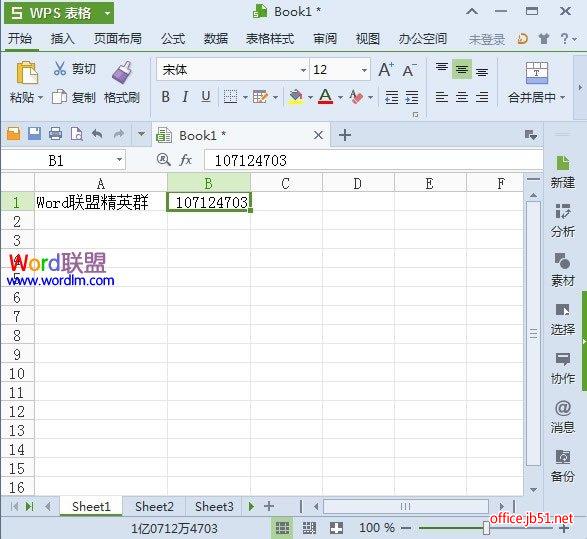The height and width of the screenshot is (539, 587).
Task: Center text horizontally
Action: tap(462, 97)
